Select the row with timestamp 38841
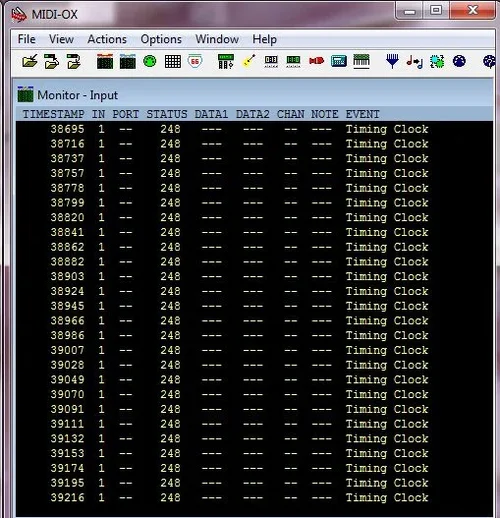The height and width of the screenshot is (518, 500). (x=254, y=232)
